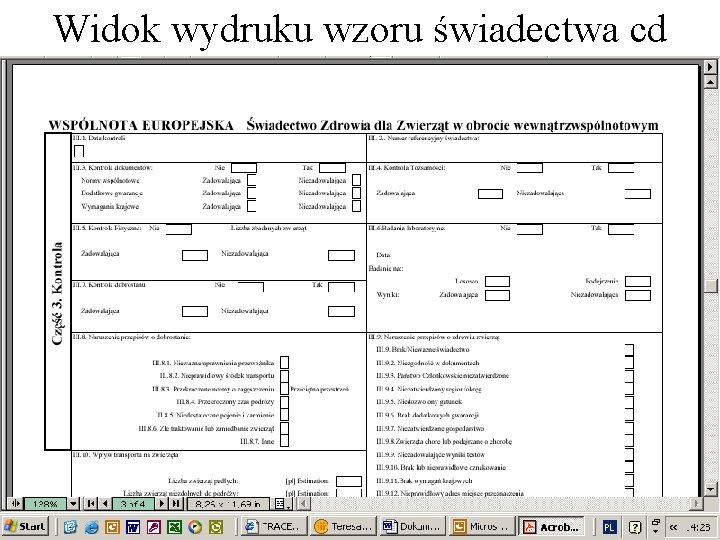The image size is (720, 540).
Task: Jump to the last page button
Action: click(176, 504)
